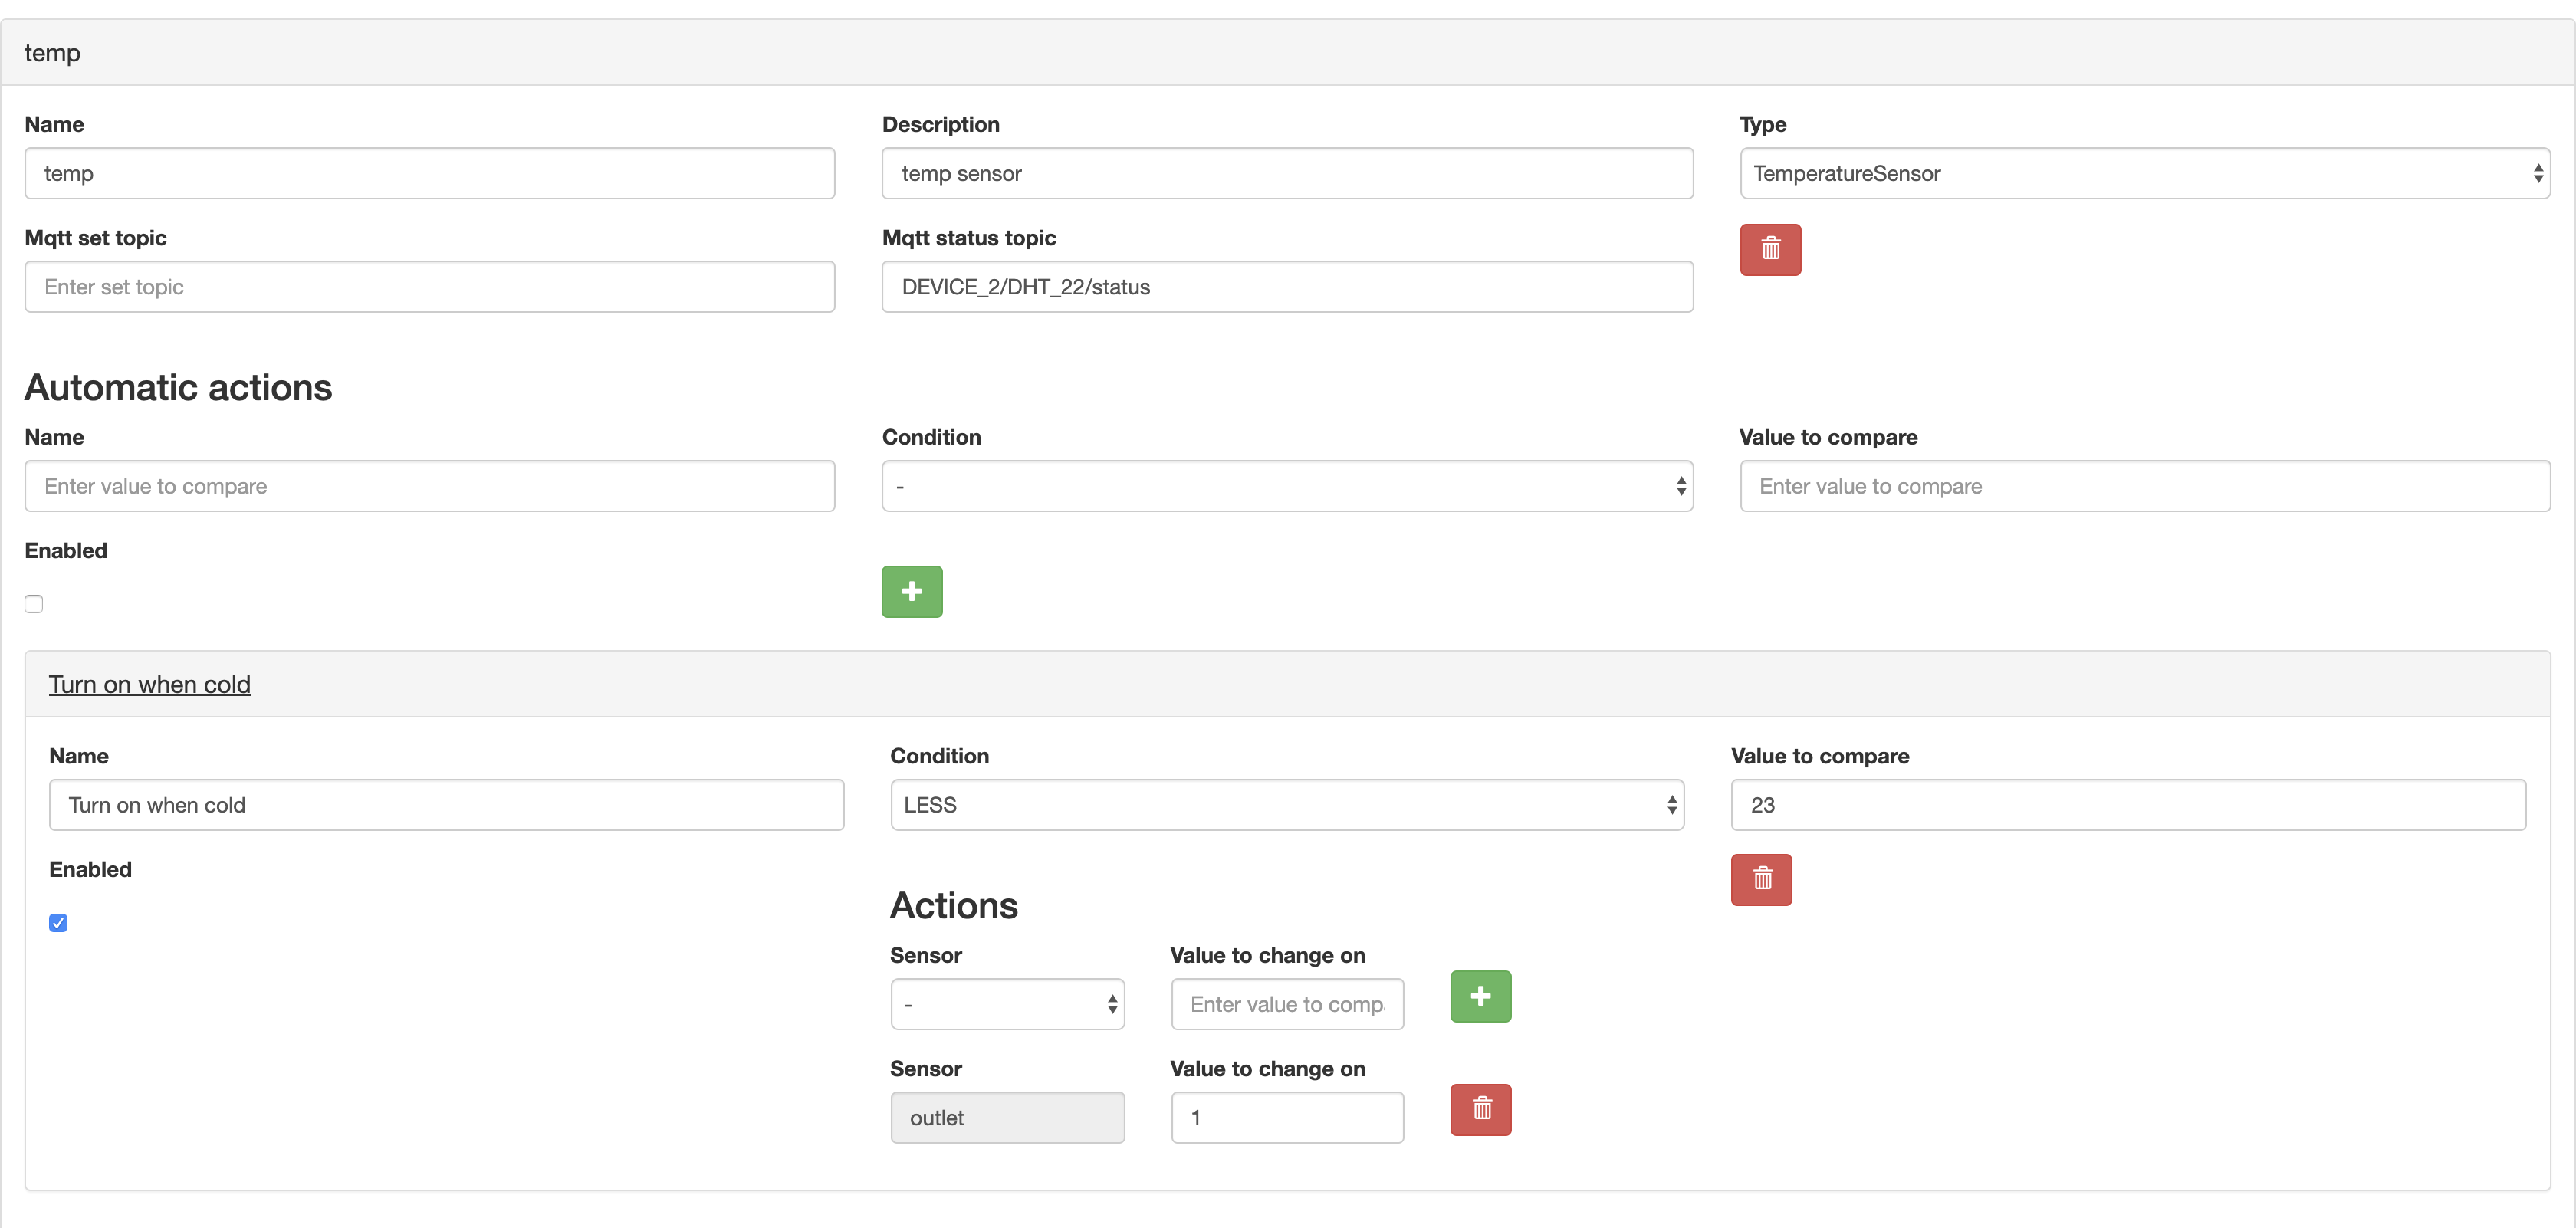
Task: Remove the outlet action via trash icon
Action: coord(1480,1109)
